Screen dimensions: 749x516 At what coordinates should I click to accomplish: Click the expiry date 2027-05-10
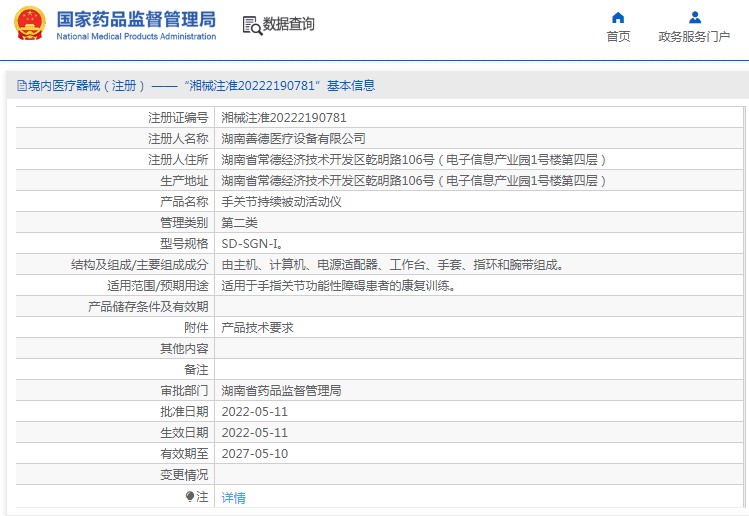point(255,454)
